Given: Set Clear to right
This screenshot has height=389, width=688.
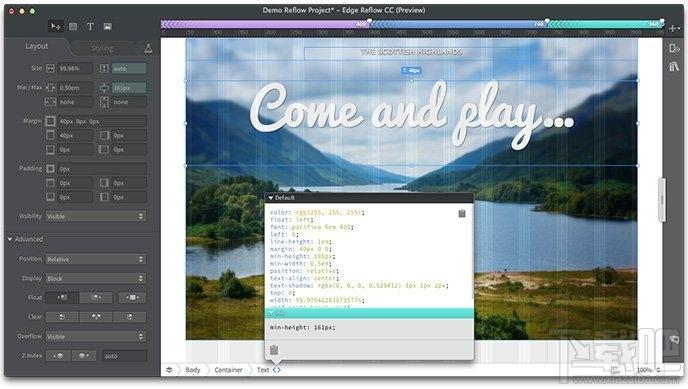Looking at the screenshot, I should [129, 317].
